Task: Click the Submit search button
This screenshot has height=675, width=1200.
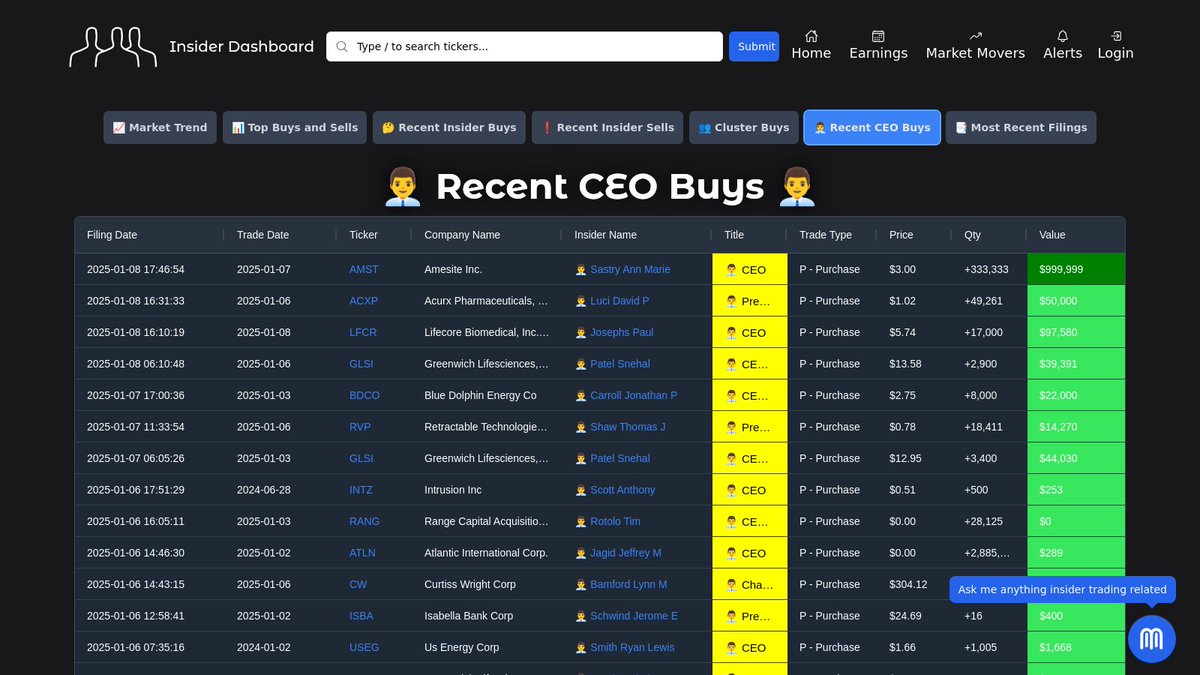Action: pos(754,46)
